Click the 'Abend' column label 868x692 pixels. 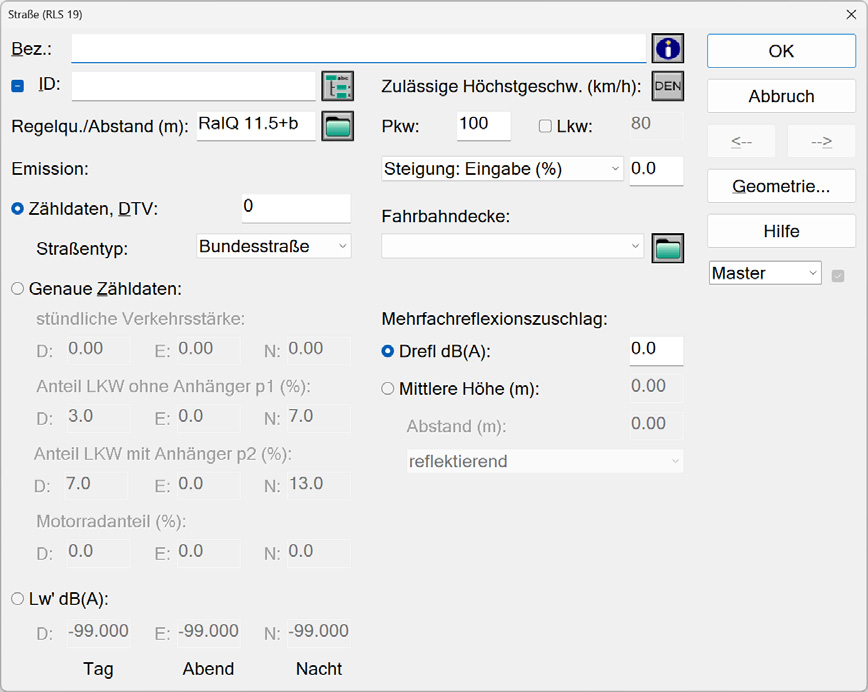click(x=208, y=669)
